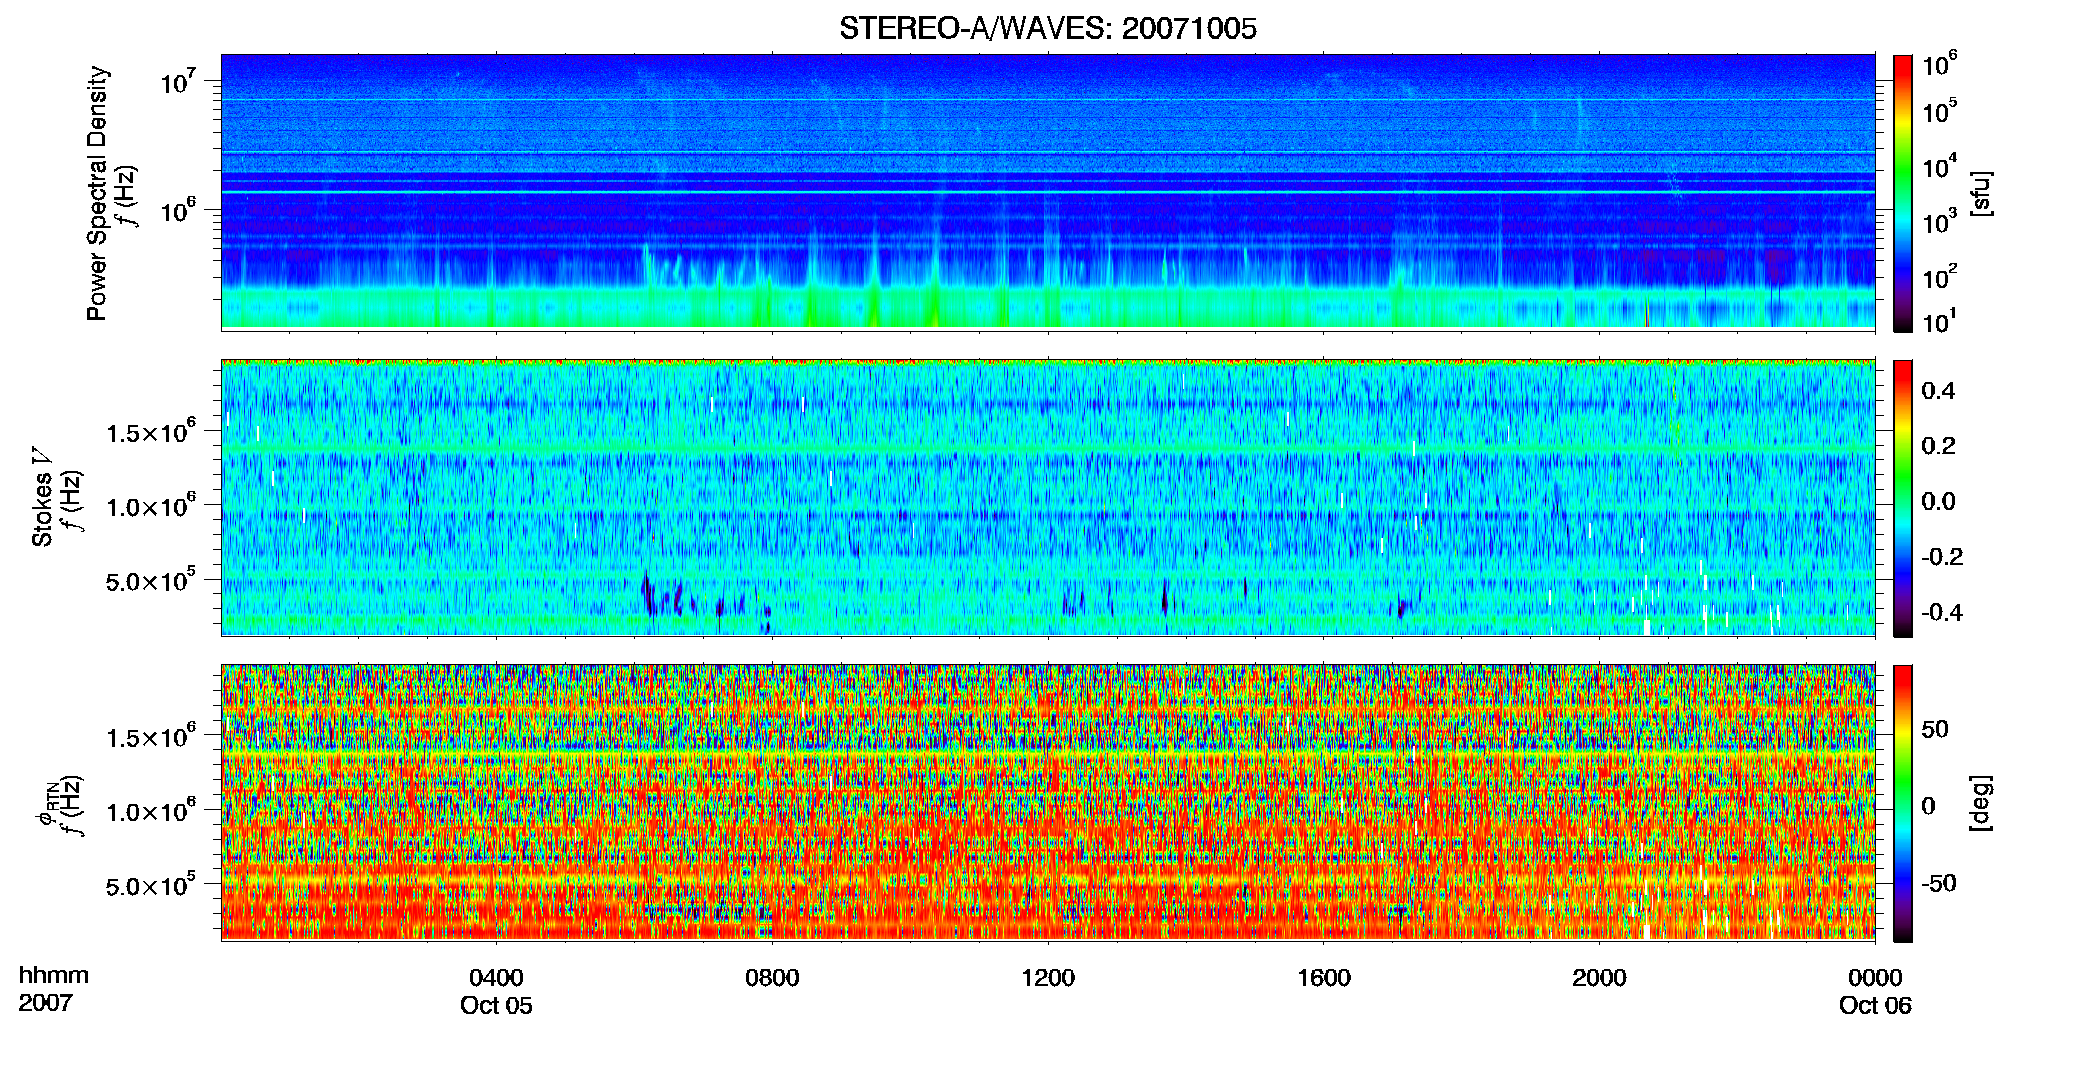
Task: Click the 0 label on degree colorbar
Action: (x=1929, y=806)
